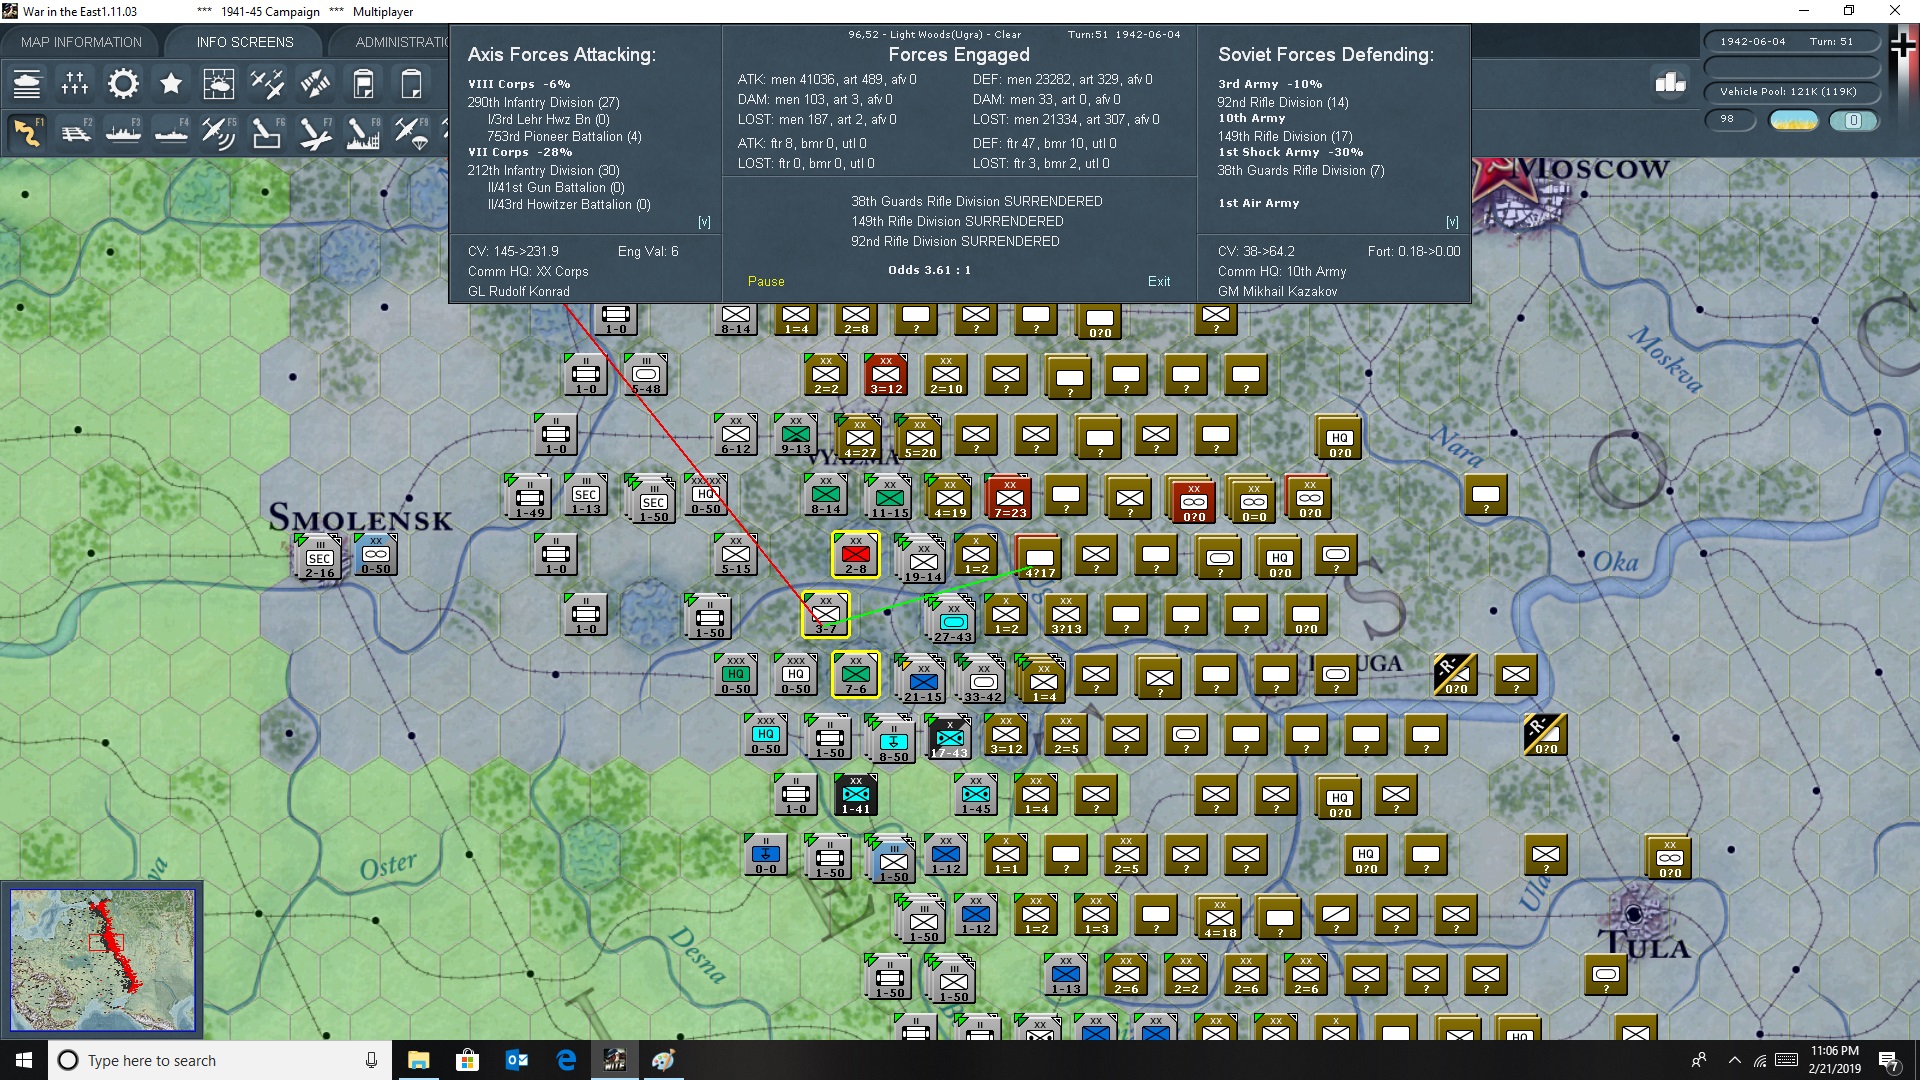
Task: Click Pause in the combat report
Action: [766, 282]
